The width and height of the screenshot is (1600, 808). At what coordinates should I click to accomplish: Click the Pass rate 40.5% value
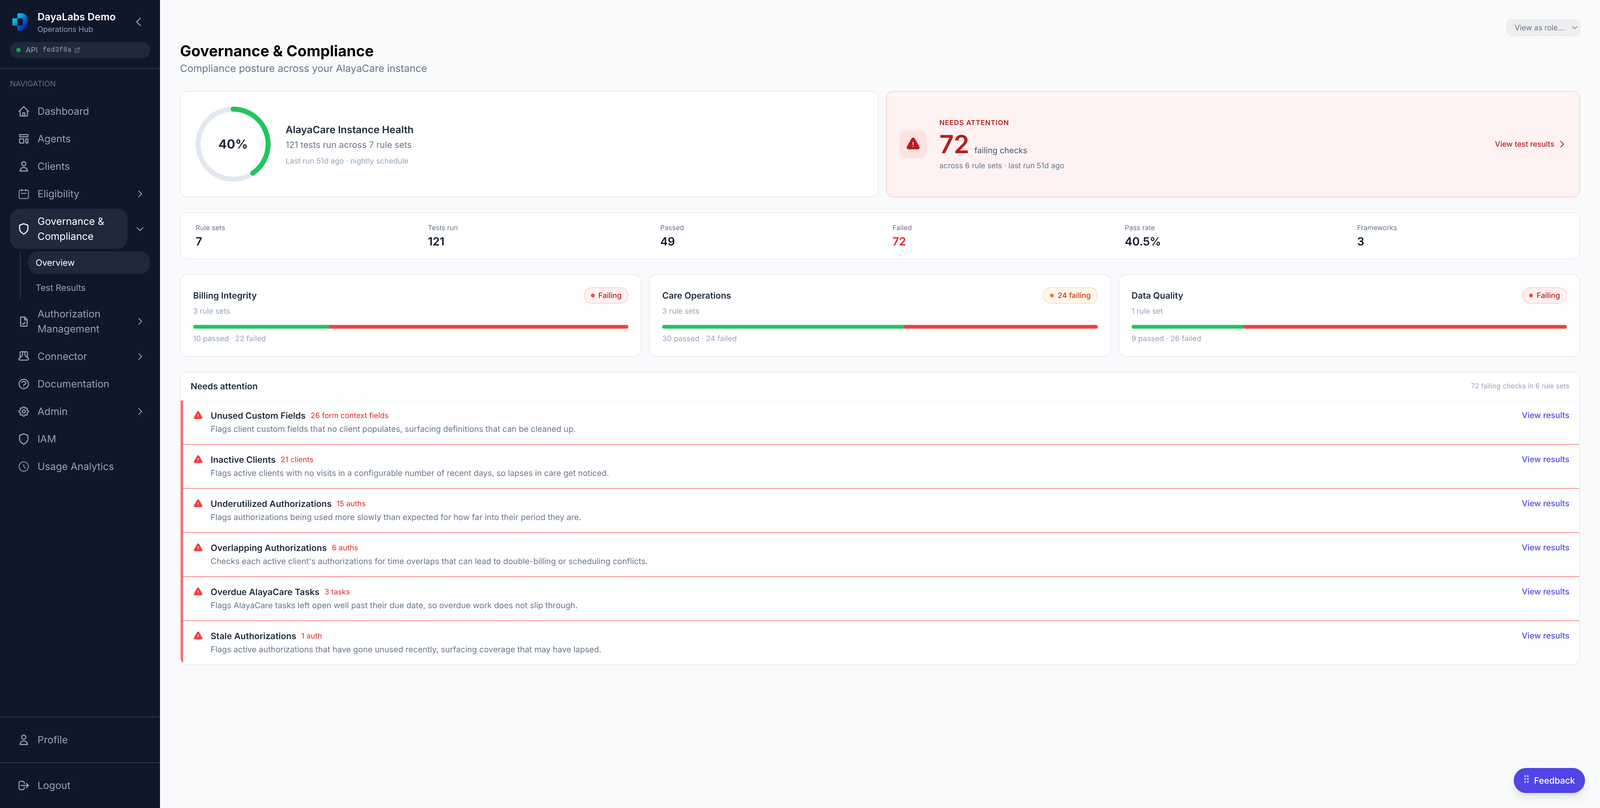pos(1143,242)
